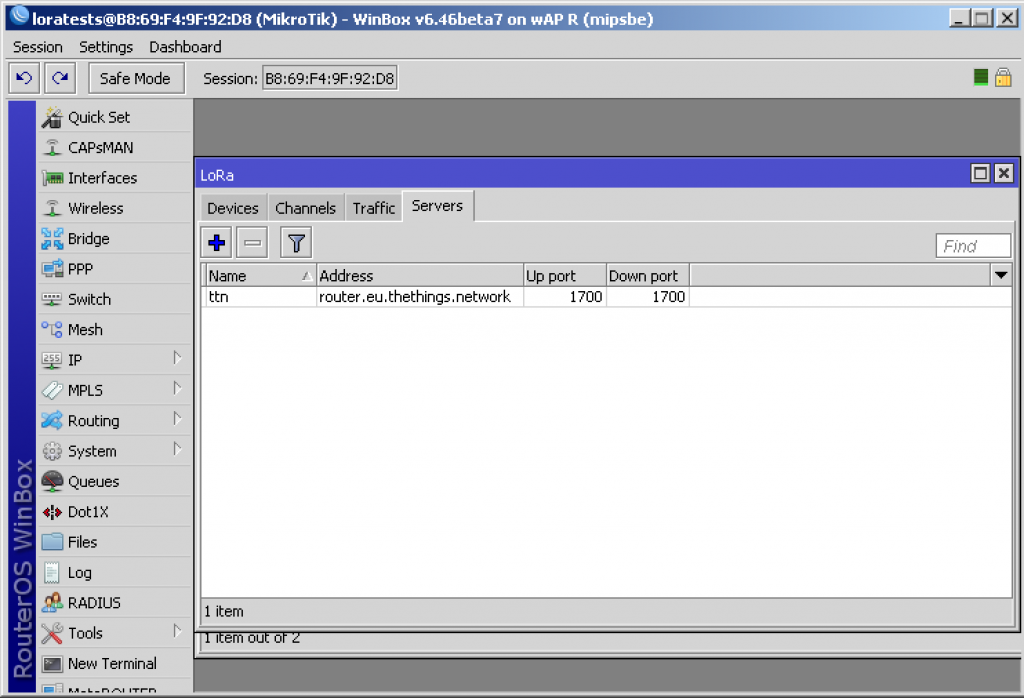Switch to the Channels tab
Viewport: 1024px width, 698px height.
(x=305, y=208)
